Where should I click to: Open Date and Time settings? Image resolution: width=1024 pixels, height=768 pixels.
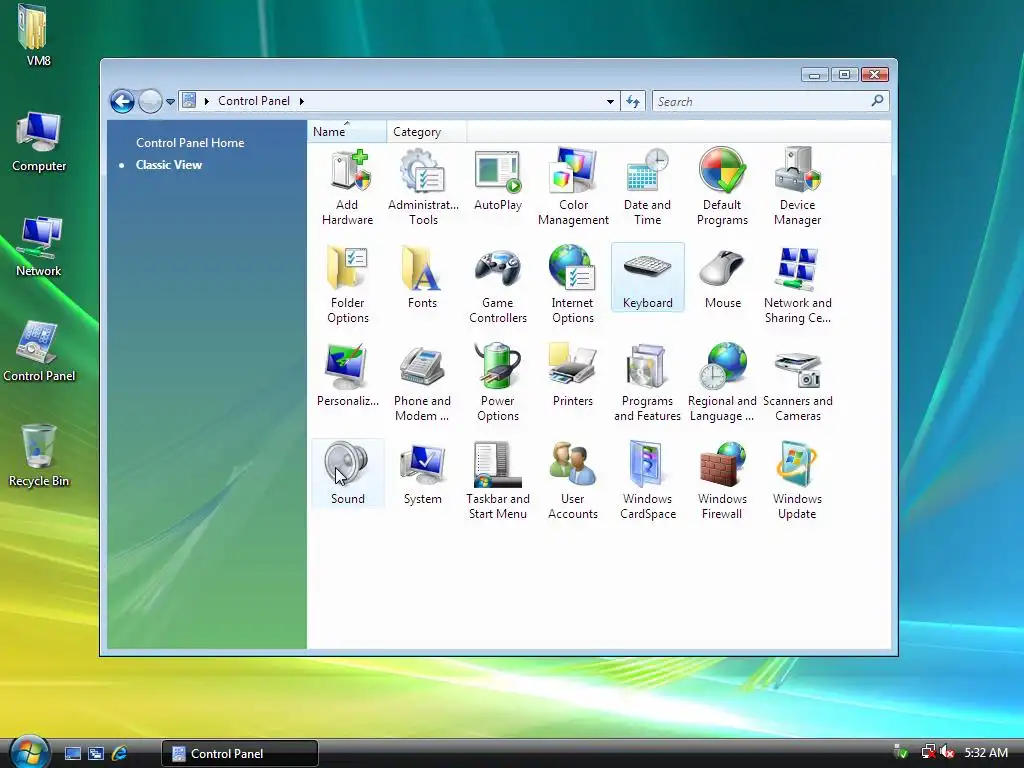(x=647, y=187)
